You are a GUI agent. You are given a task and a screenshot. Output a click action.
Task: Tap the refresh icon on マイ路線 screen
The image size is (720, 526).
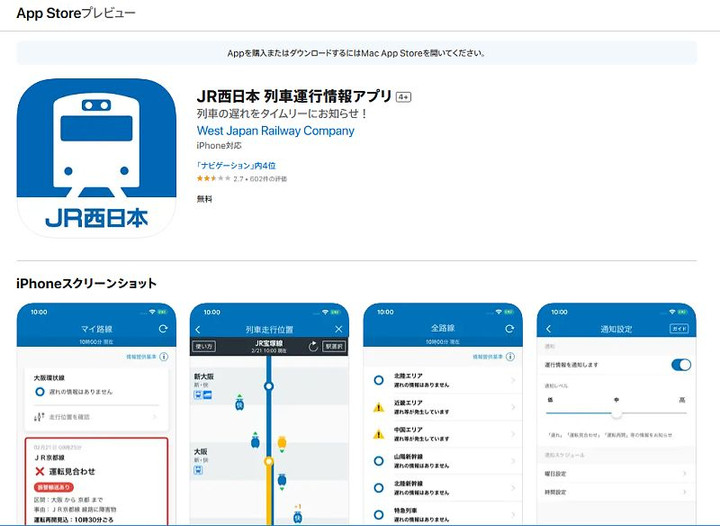pos(162,329)
